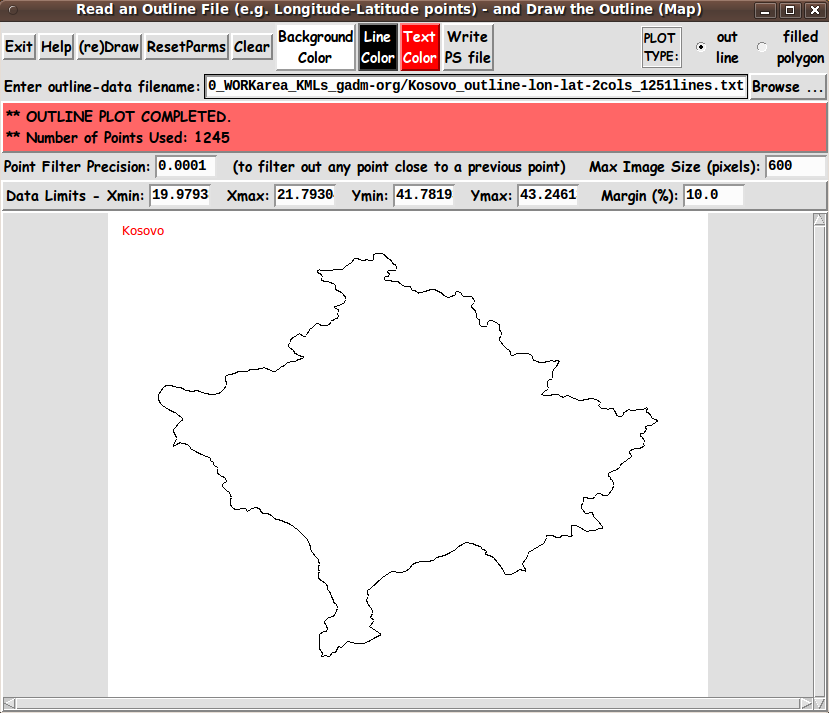This screenshot has width=829, height=713.
Task: Click the horizontal scrollbar left arrow
Action: pyautogui.click(x=10, y=703)
